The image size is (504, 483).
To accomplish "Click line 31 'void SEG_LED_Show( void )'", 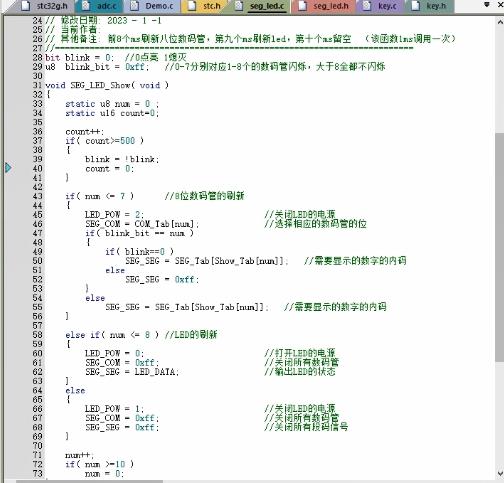I will [107, 85].
